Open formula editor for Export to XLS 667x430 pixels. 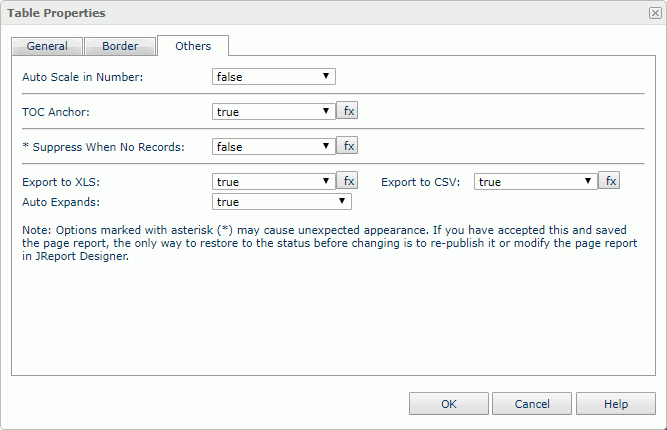click(347, 180)
